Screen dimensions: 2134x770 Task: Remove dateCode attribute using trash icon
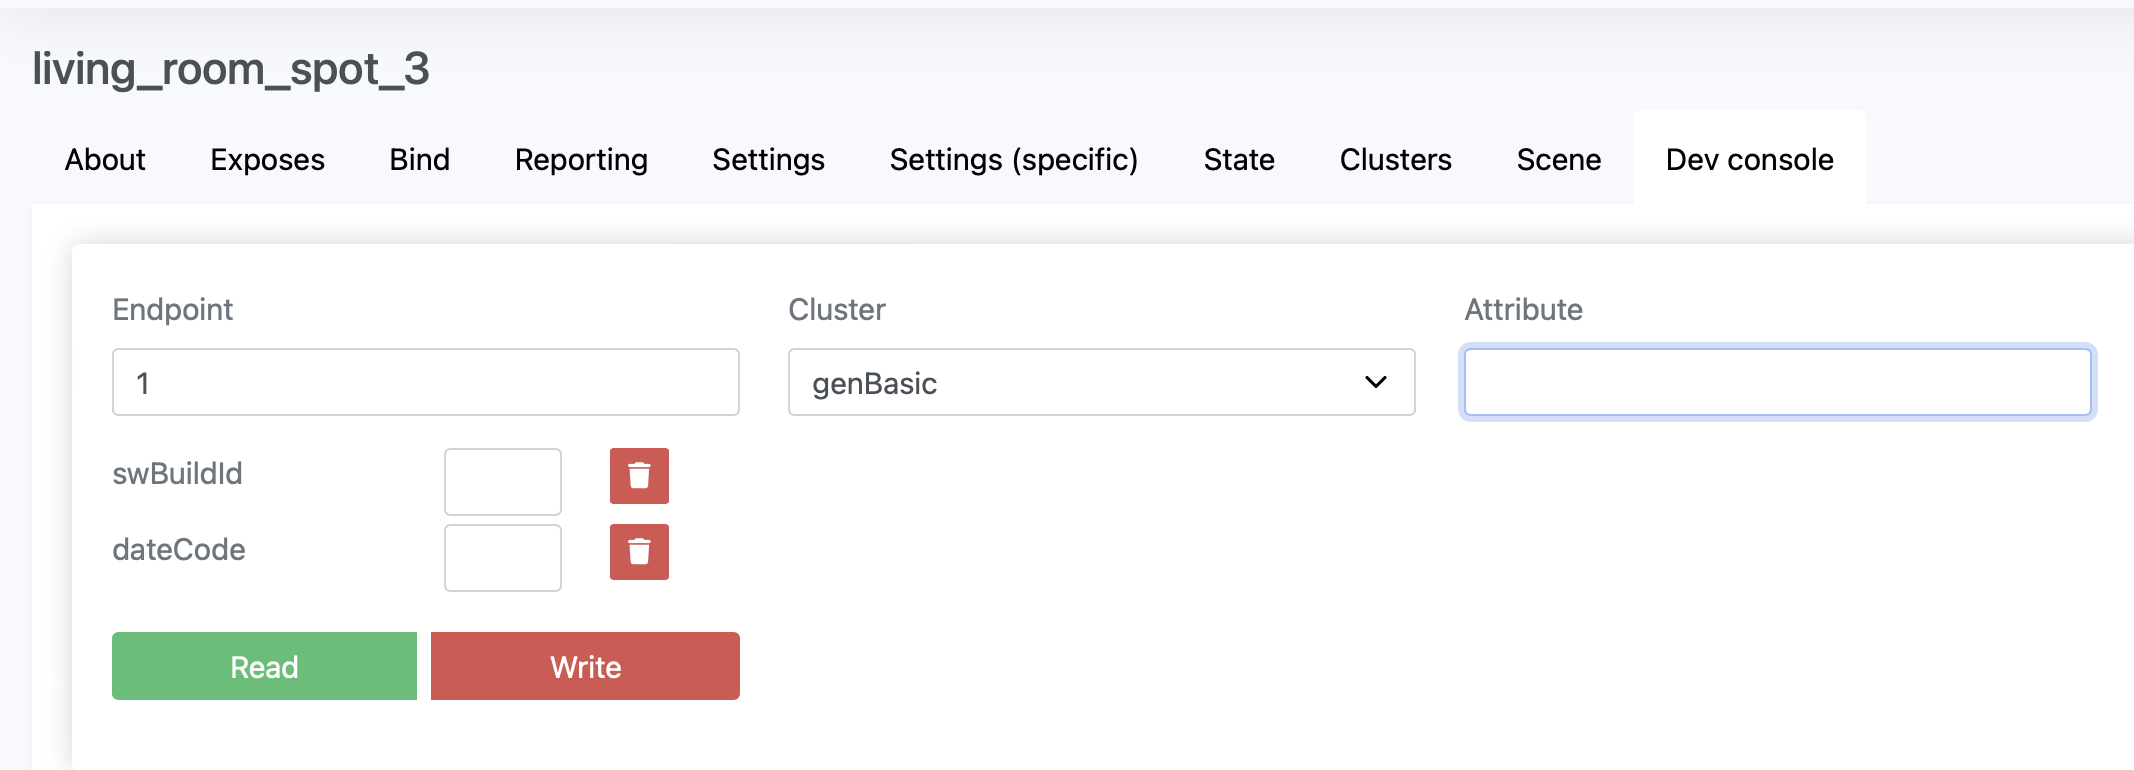639,552
